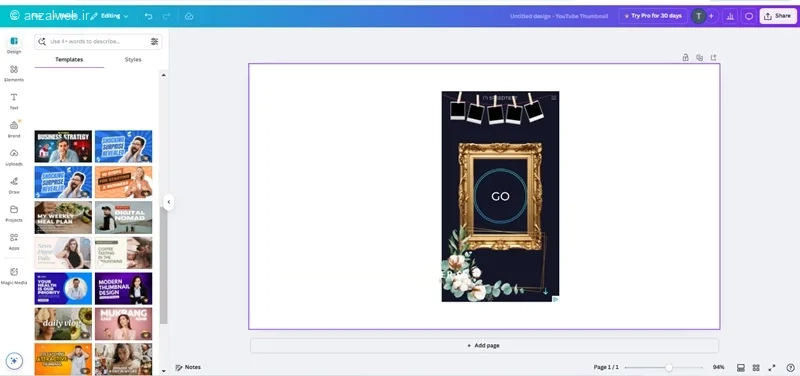Open the Projects panel
800x376 pixels.
pos(14,213)
